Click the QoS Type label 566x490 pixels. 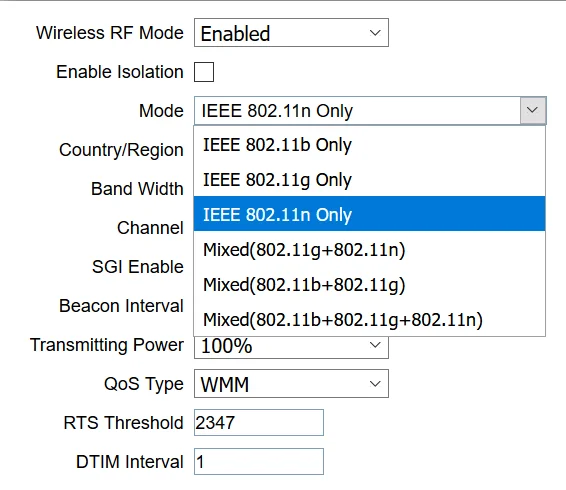[x=144, y=384]
